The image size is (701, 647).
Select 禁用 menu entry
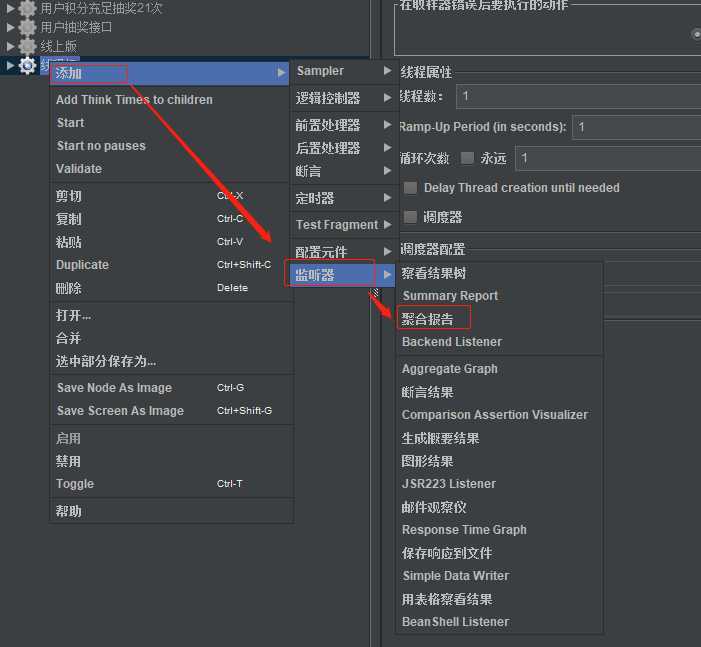point(170,461)
